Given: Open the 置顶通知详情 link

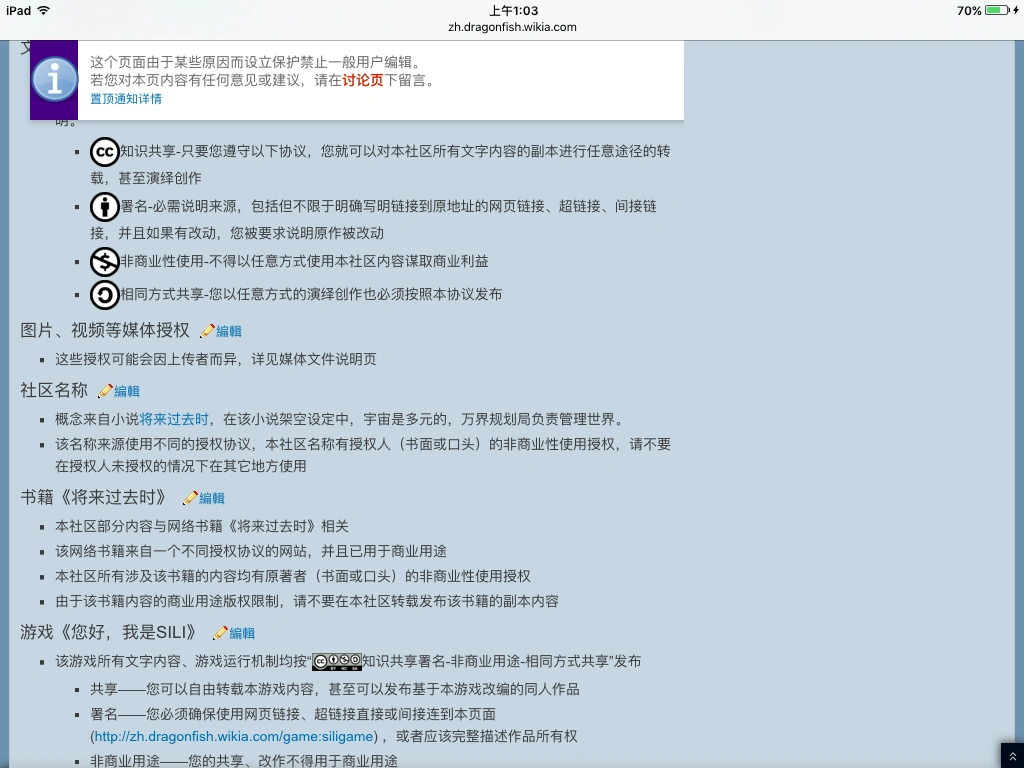Looking at the screenshot, I should 126,99.
